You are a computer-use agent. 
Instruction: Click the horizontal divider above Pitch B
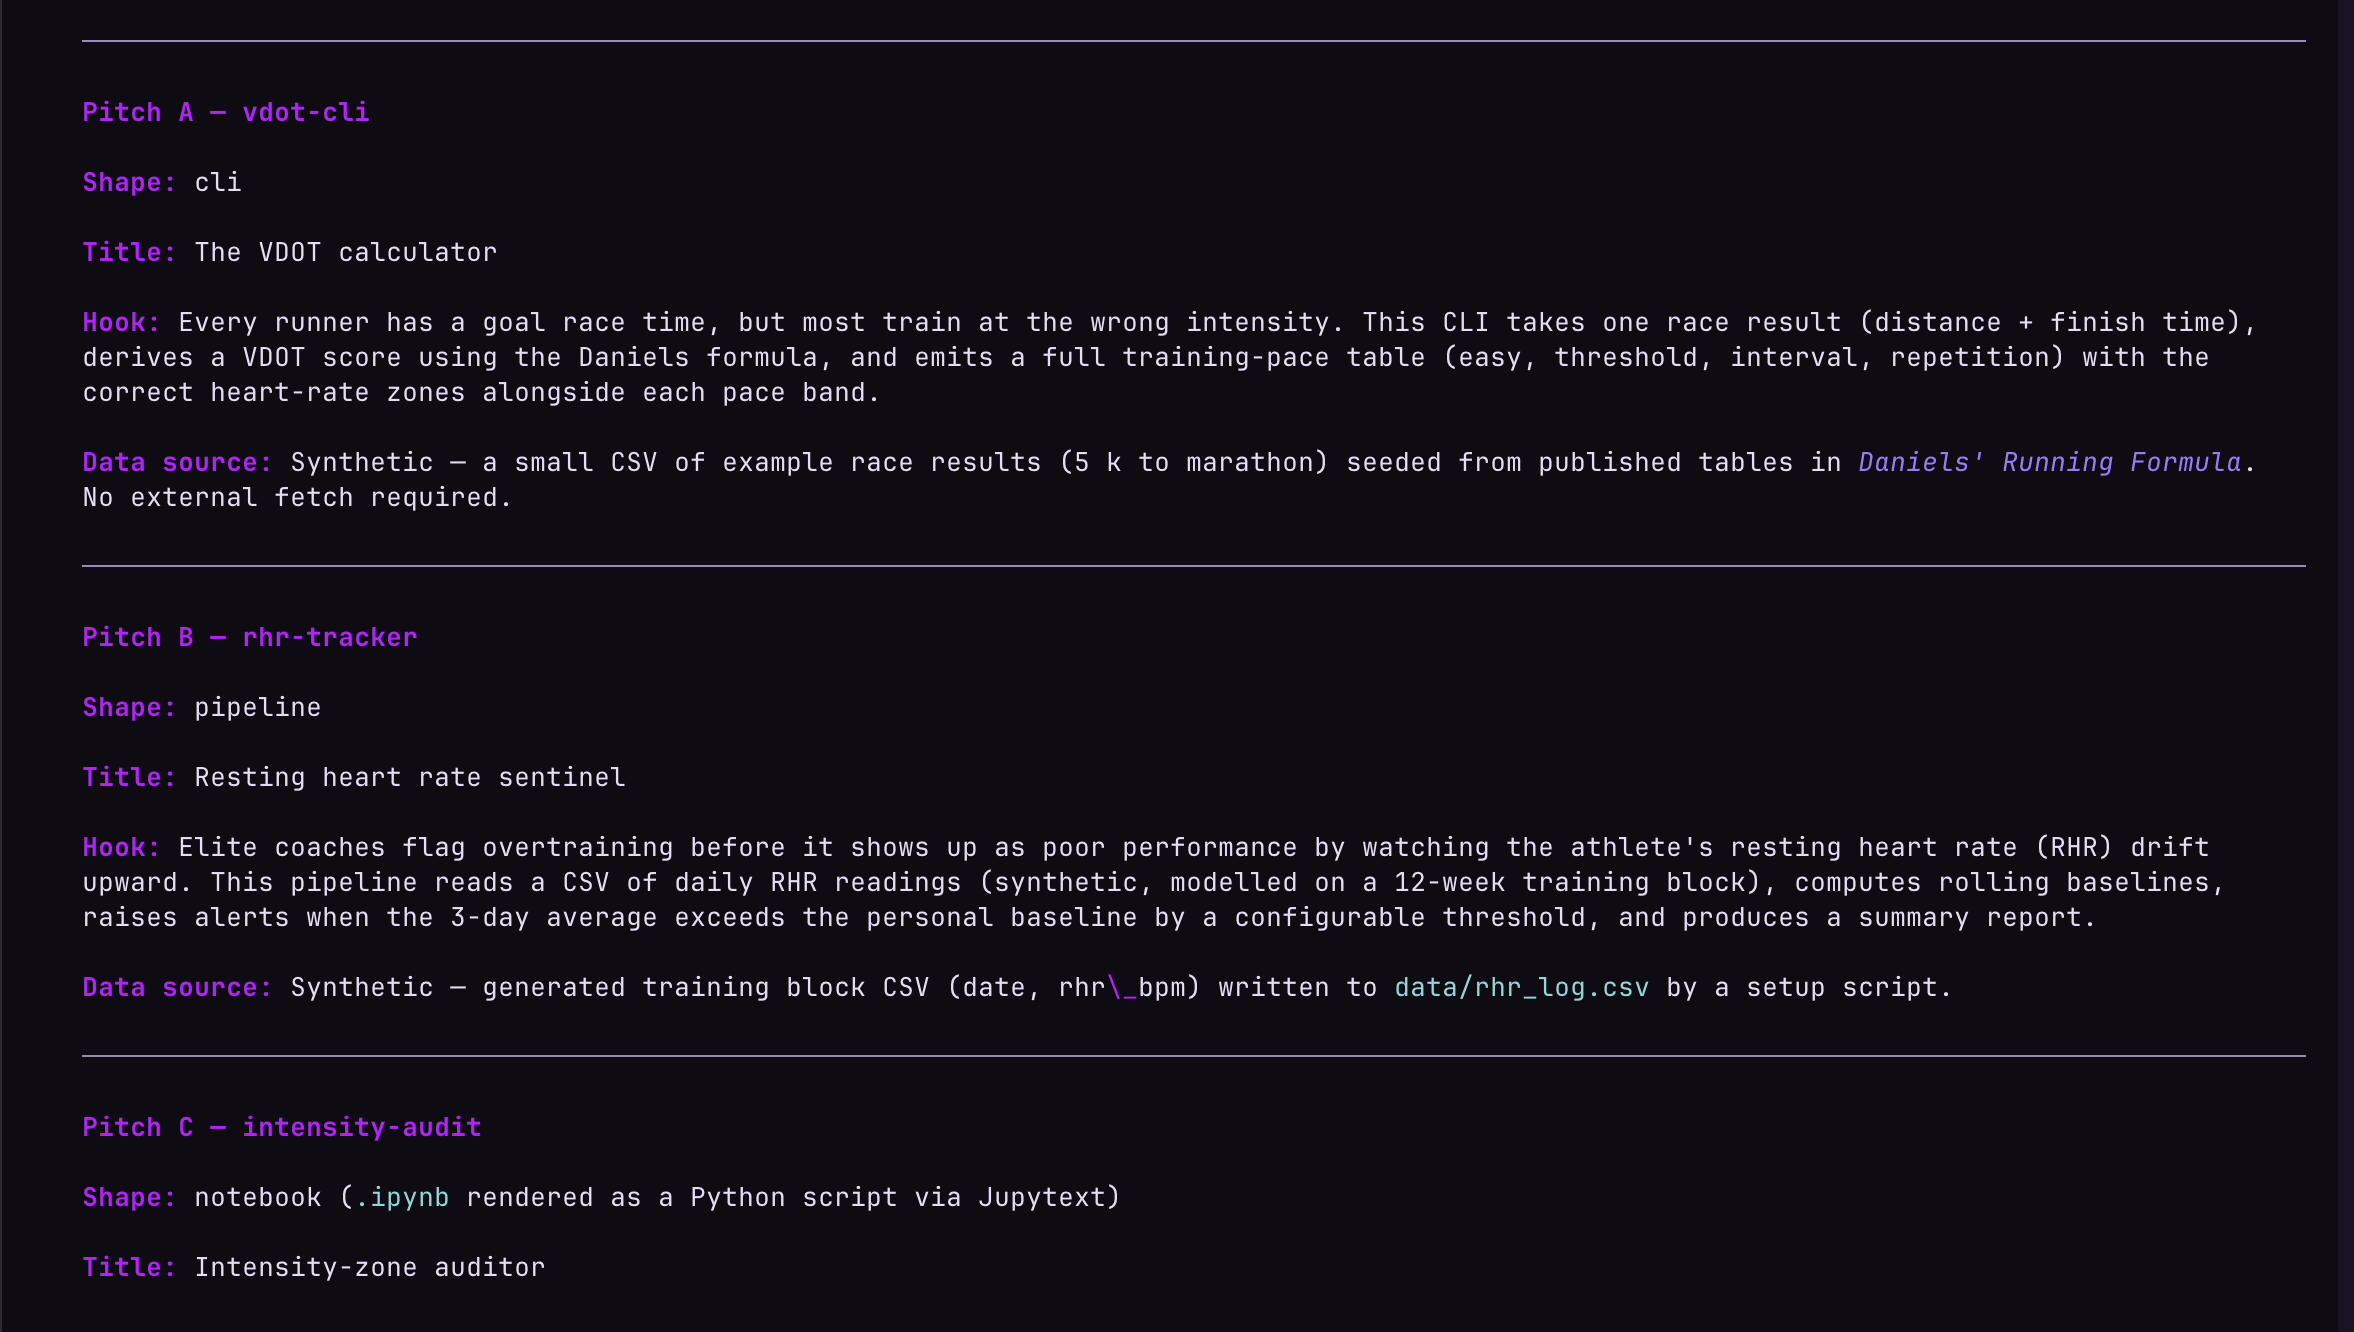click(x=1194, y=566)
